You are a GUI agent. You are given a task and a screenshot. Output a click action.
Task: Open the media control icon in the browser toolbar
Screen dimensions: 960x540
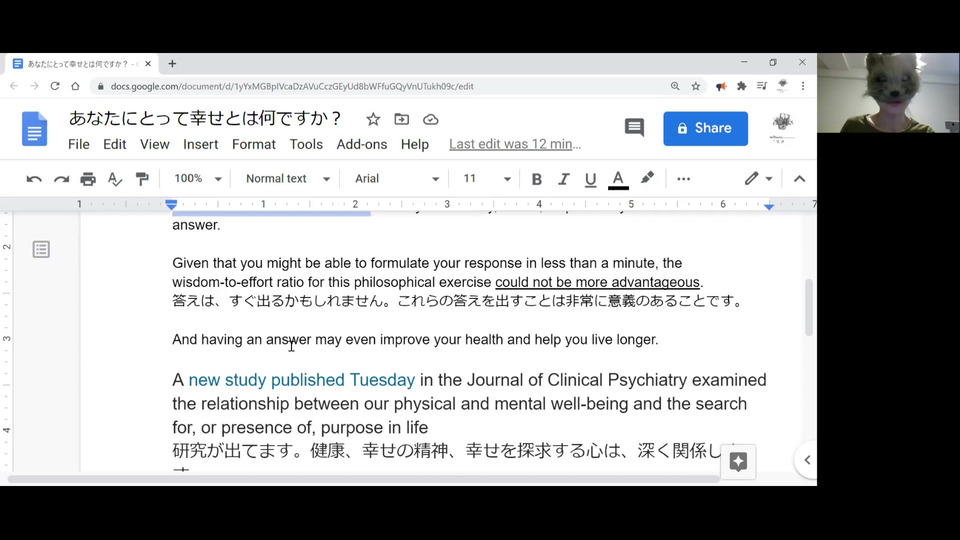click(762, 86)
